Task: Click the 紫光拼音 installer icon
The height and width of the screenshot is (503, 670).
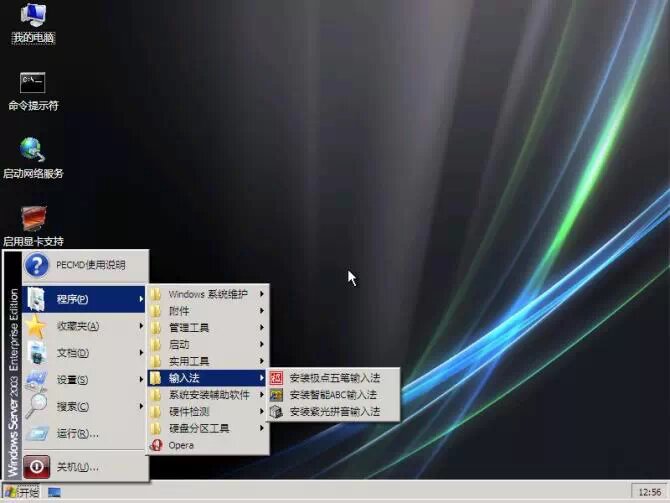Action: (276, 412)
